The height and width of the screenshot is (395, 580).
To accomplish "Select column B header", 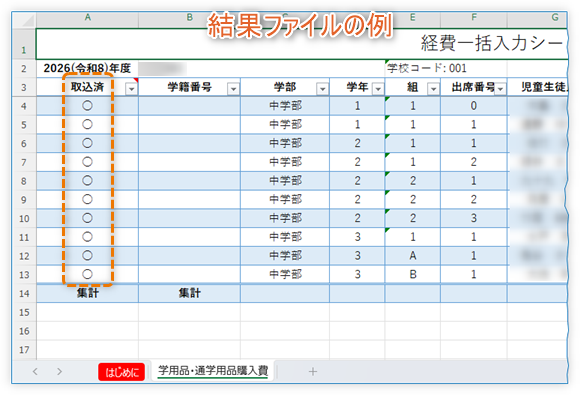I will pyautogui.click(x=189, y=17).
